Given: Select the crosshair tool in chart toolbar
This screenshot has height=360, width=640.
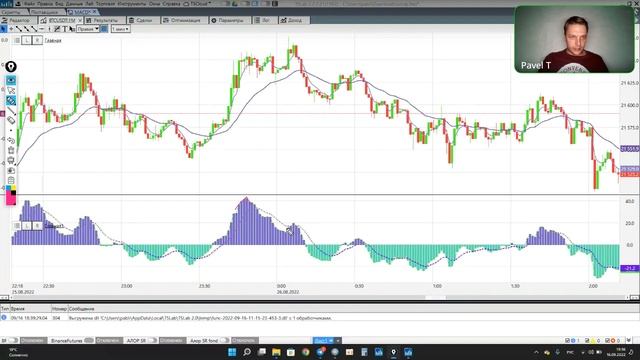Looking at the screenshot, I should pos(11,29).
